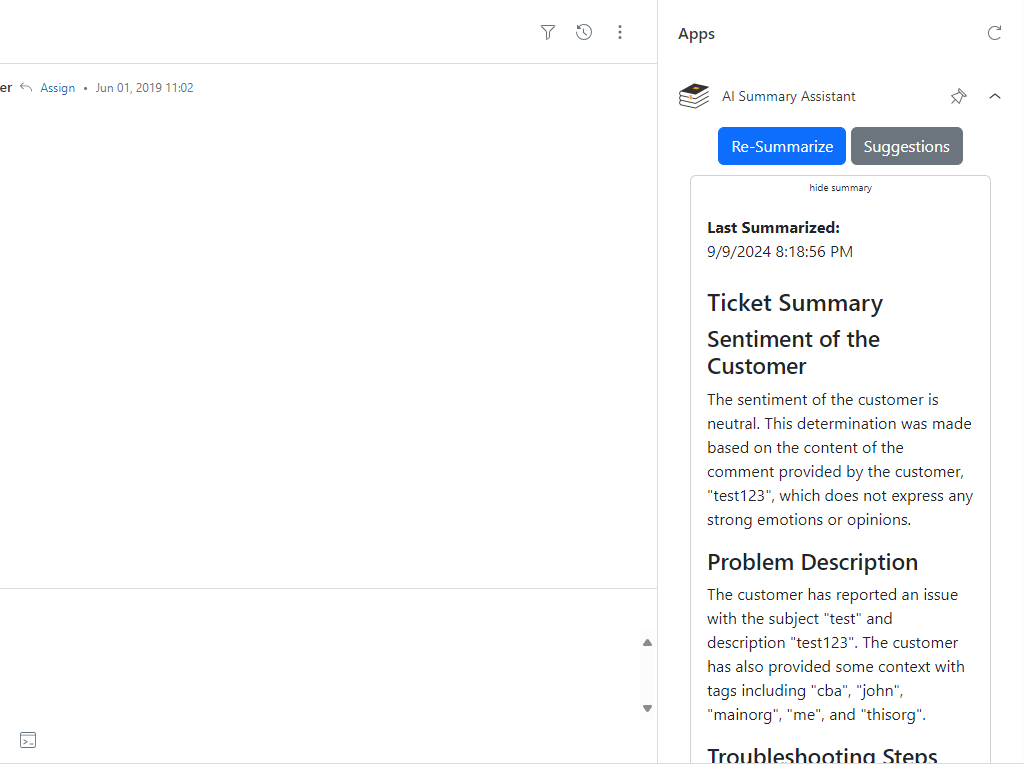Click the Jun 01, 2019 11:02 timestamp
Viewport: 1024px width, 768px height.
144,88
